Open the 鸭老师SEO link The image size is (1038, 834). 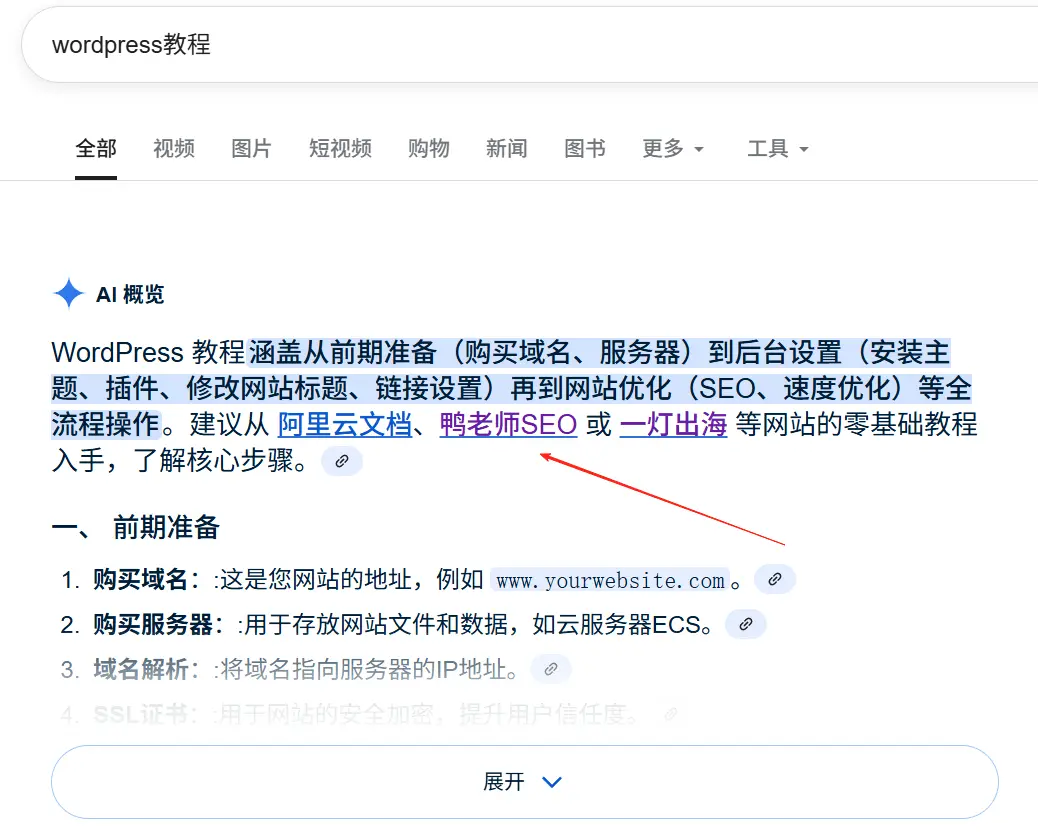pos(508,424)
